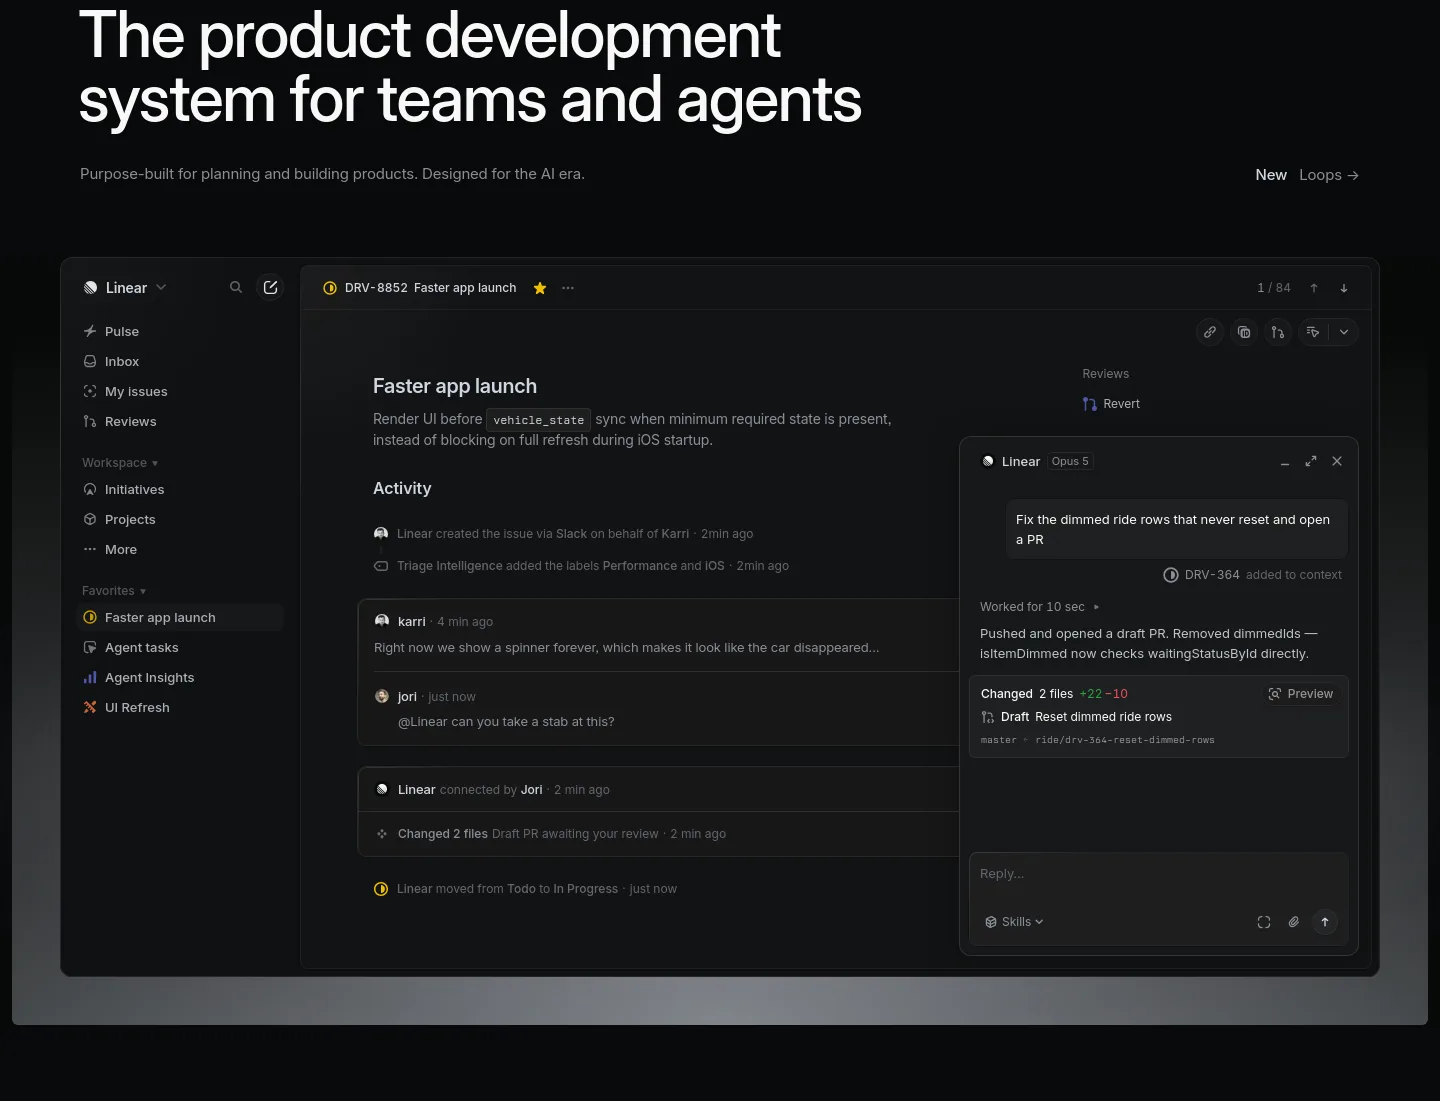
Task: Click Loops link at top right
Action: tap(1329, 175)
